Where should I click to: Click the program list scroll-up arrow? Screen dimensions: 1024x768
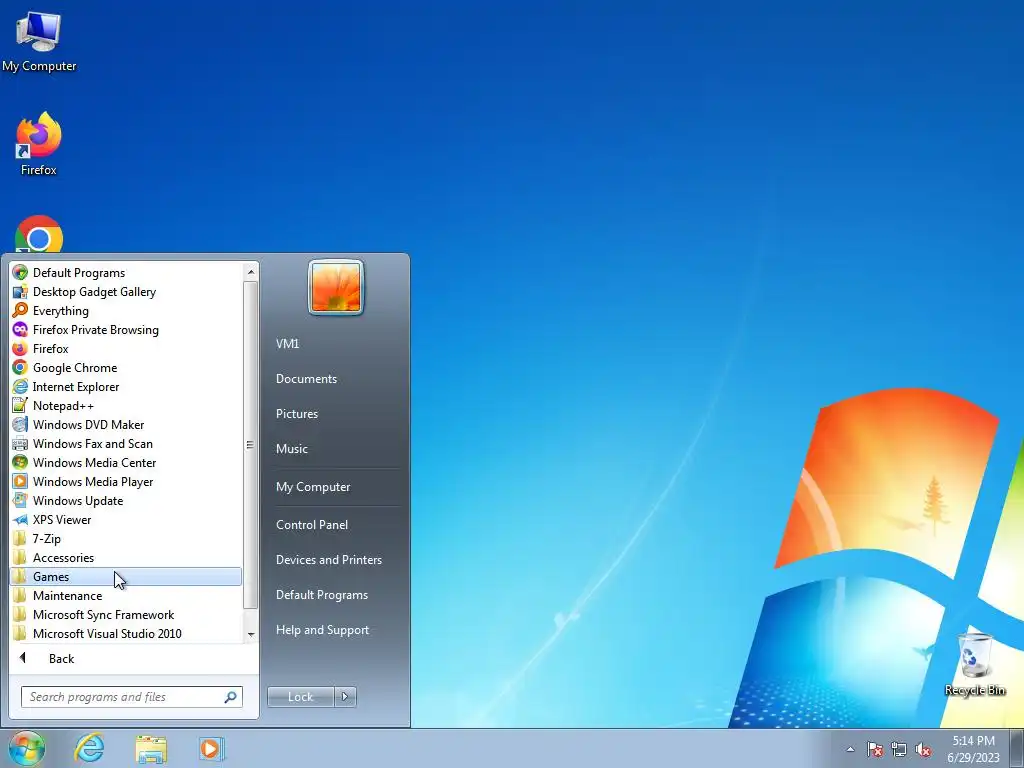(x=251, y=272)
